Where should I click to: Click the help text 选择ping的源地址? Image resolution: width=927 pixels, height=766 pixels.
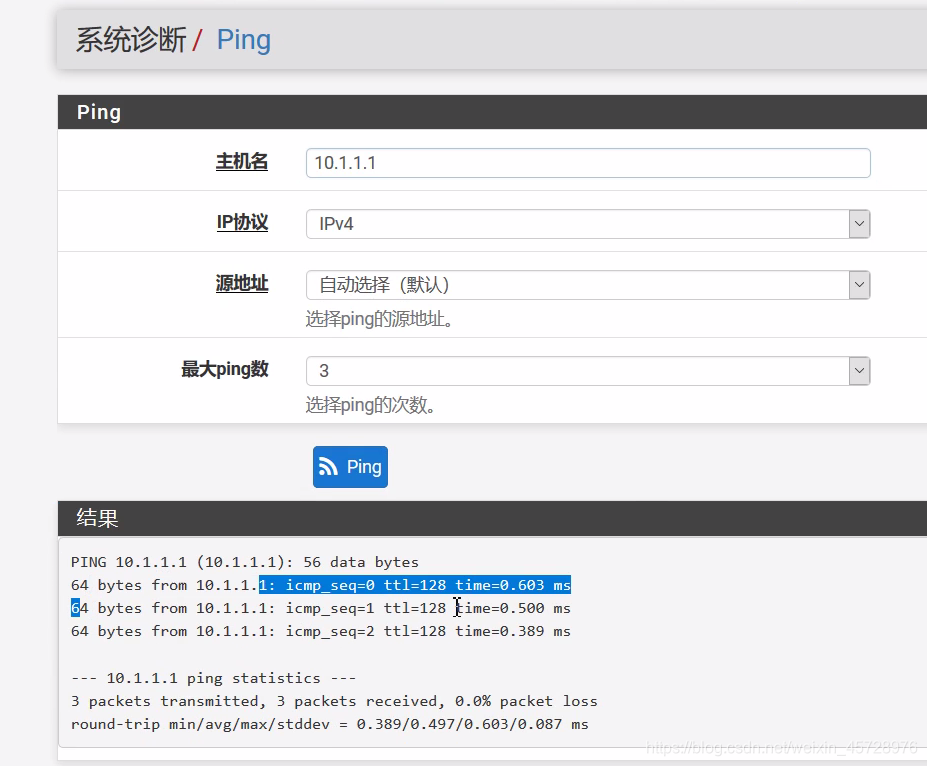380,319
